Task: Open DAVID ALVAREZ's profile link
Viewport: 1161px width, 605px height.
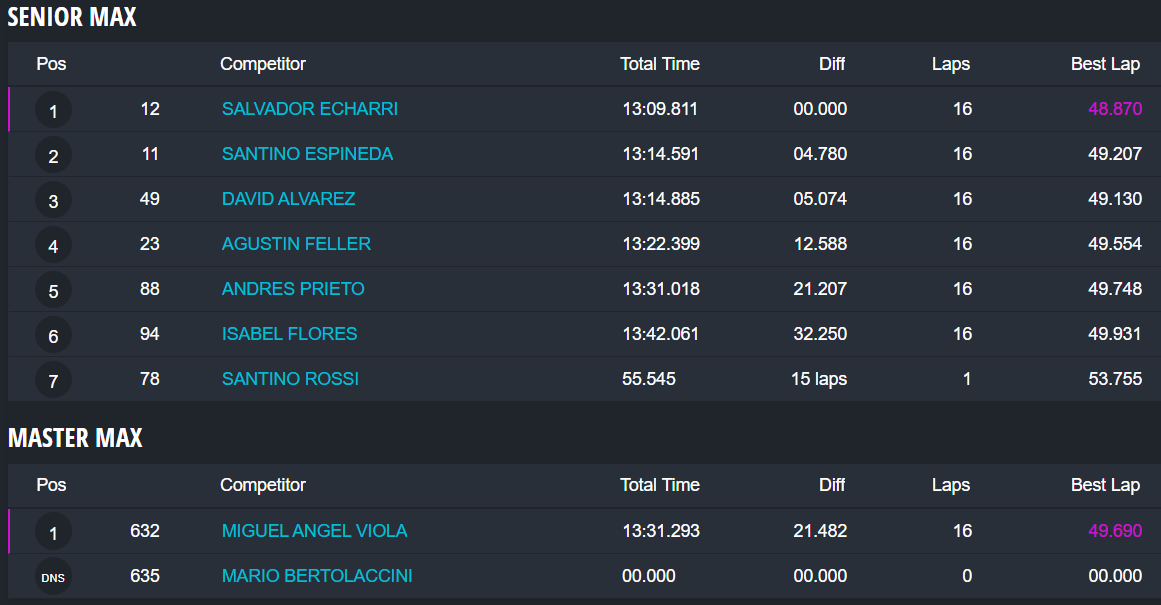Action: point(288,199)
